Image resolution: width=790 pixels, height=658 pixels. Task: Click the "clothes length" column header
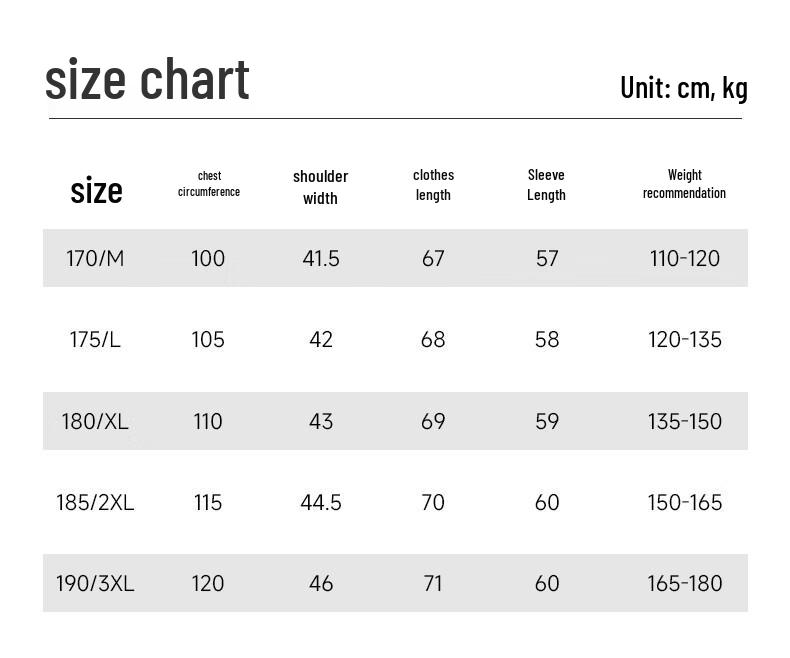pyautogui.click(x=433, y=185)
